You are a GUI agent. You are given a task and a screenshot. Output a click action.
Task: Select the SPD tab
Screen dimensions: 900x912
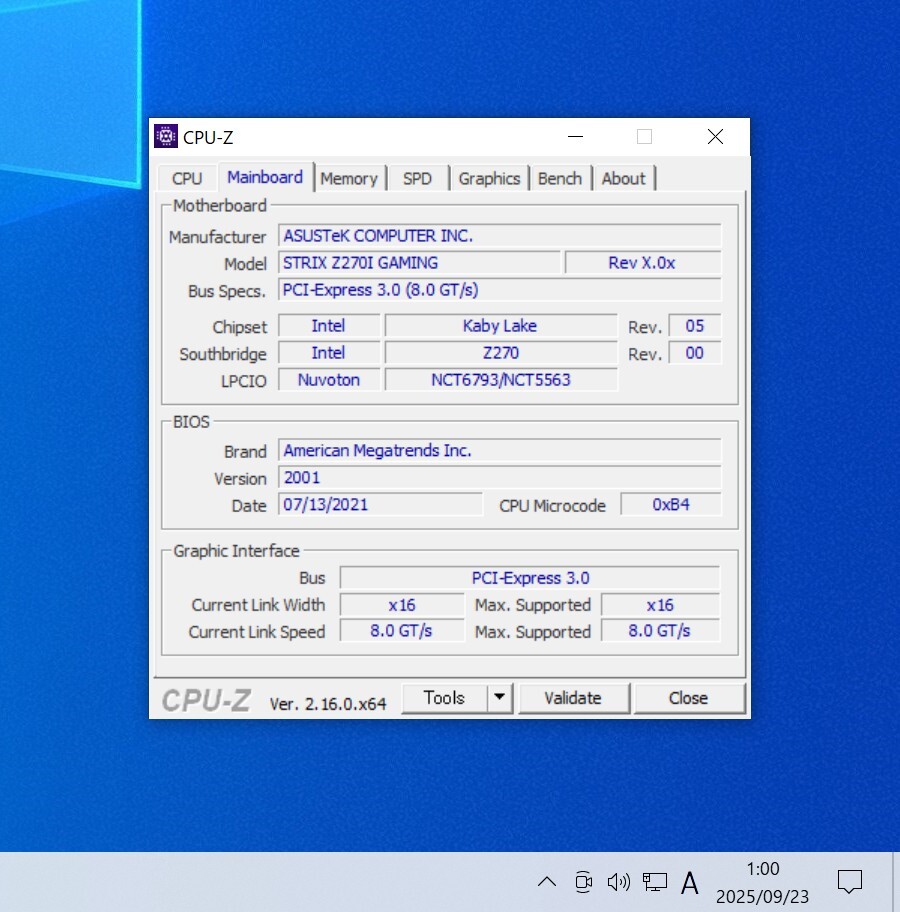pos(417,179)
